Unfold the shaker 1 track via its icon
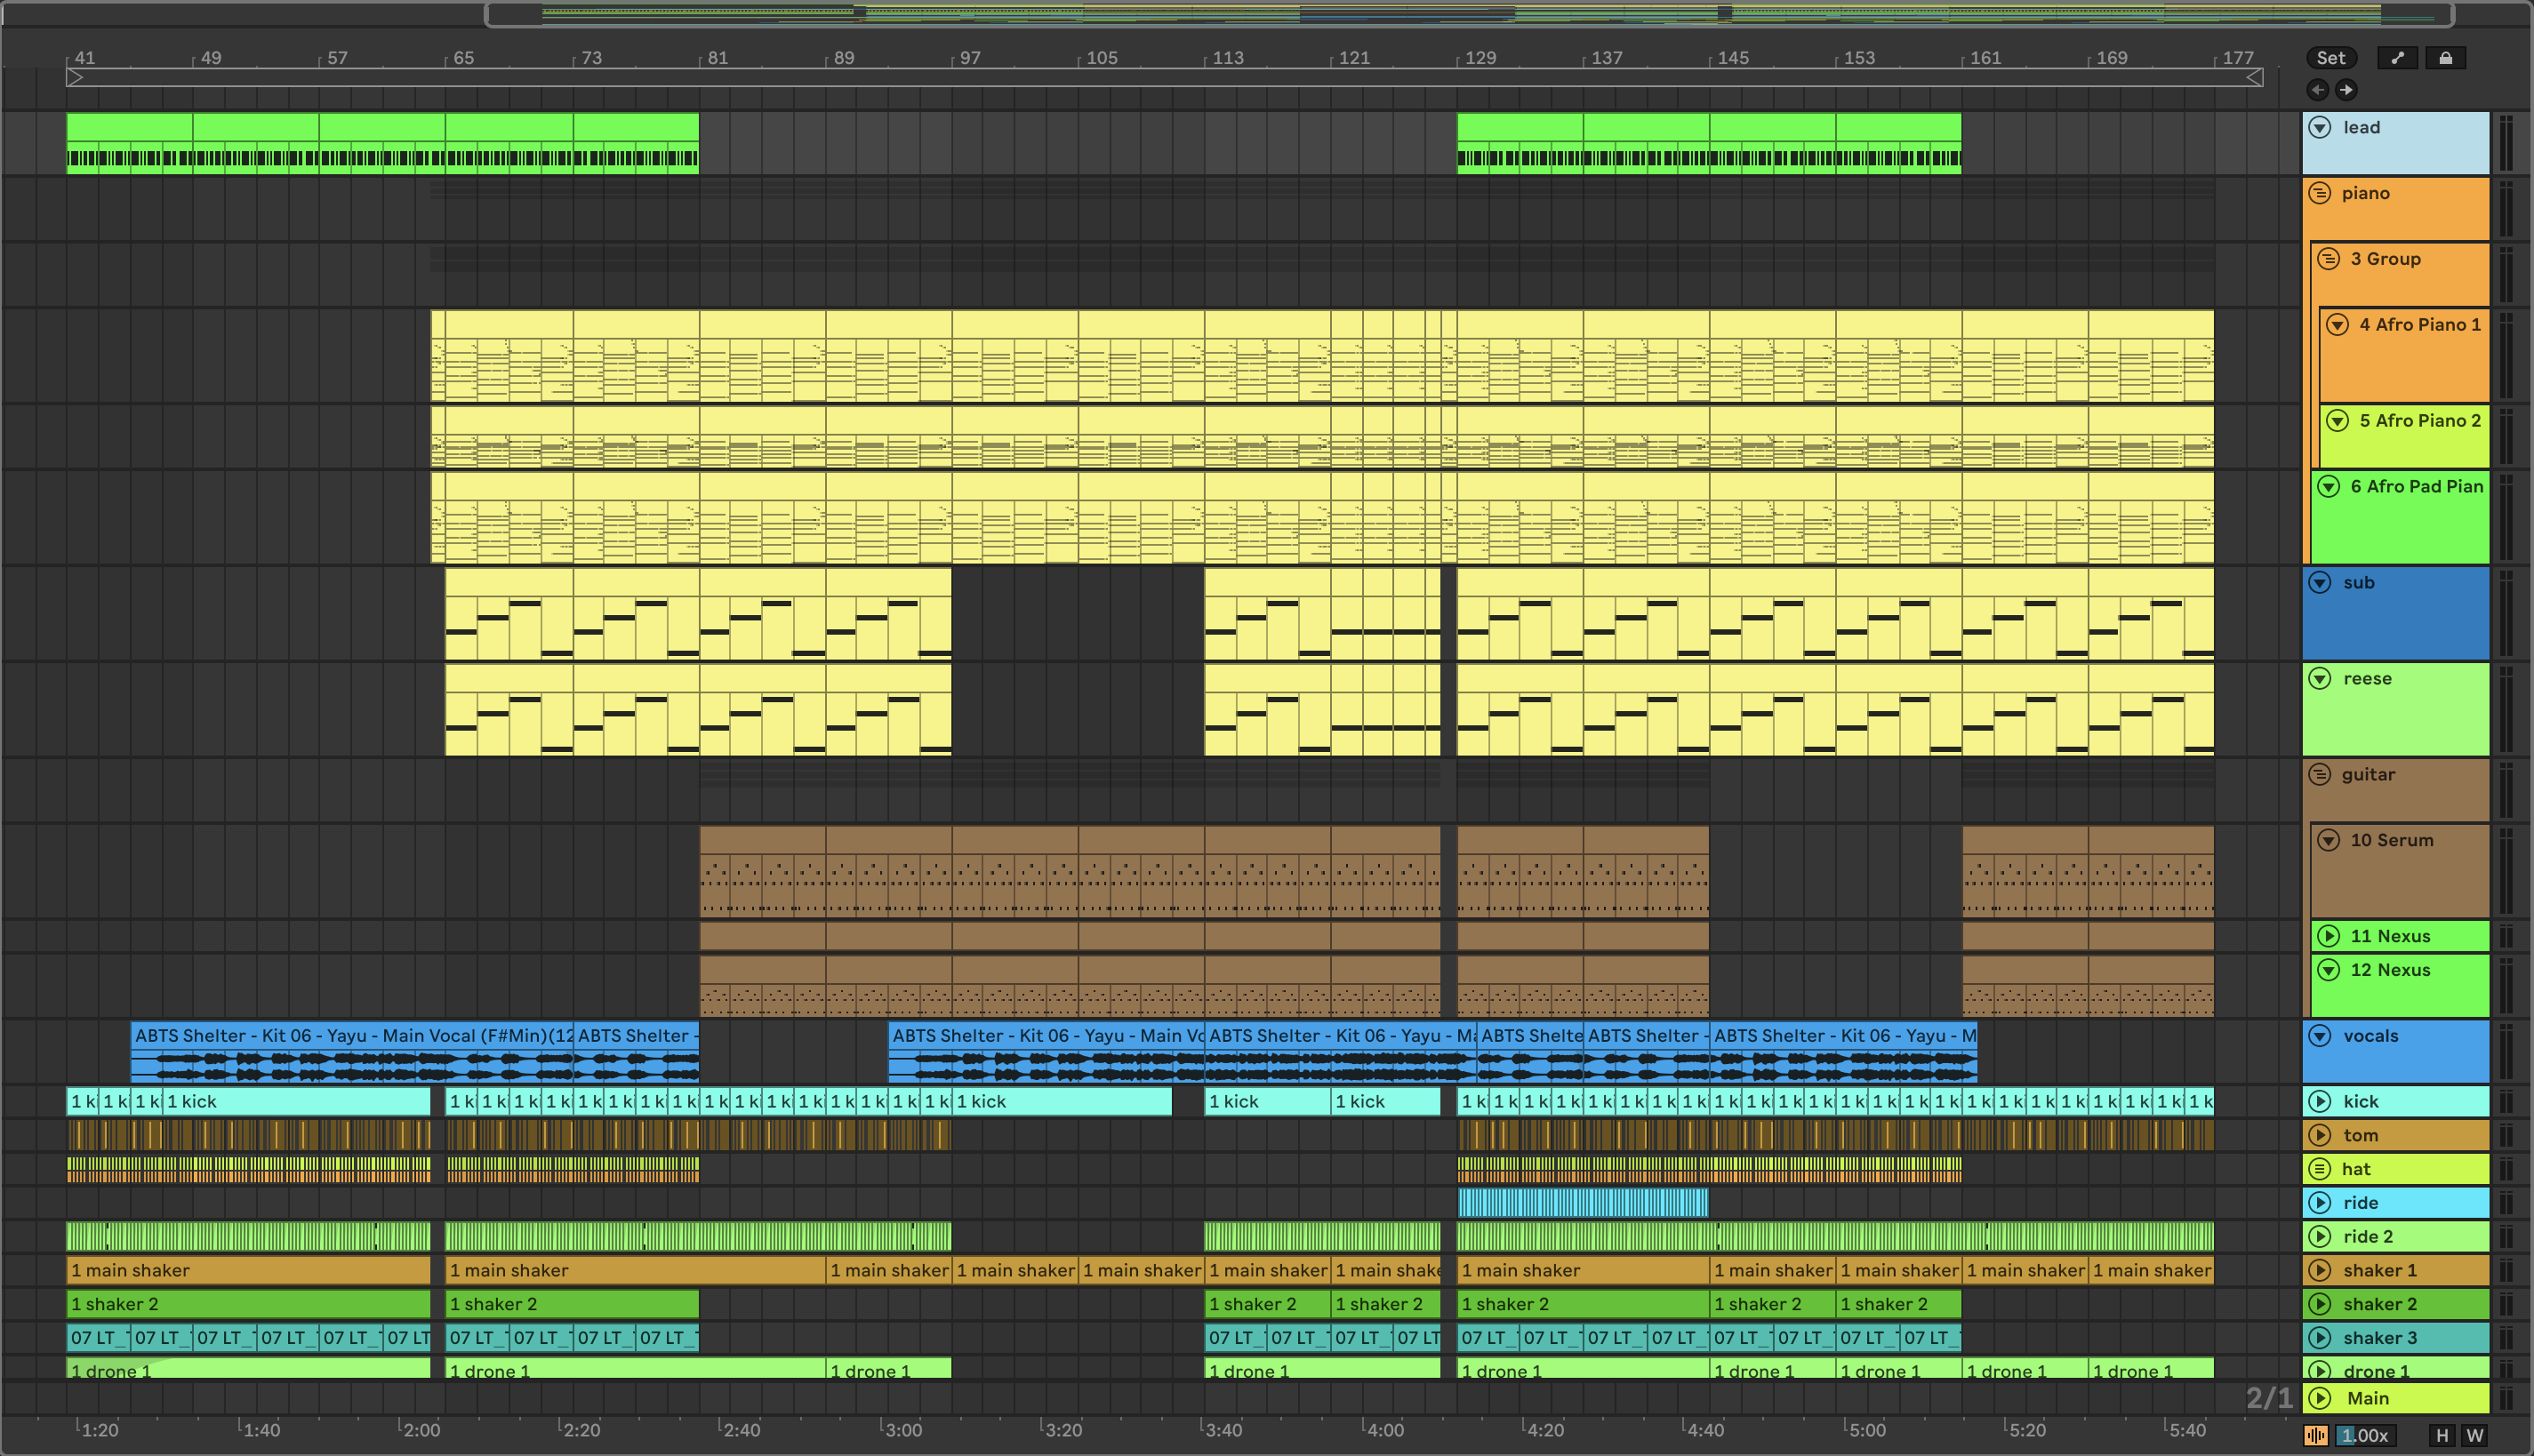Image resolution: width=2534 pixels, height=1456 pixels. 2320,1271
